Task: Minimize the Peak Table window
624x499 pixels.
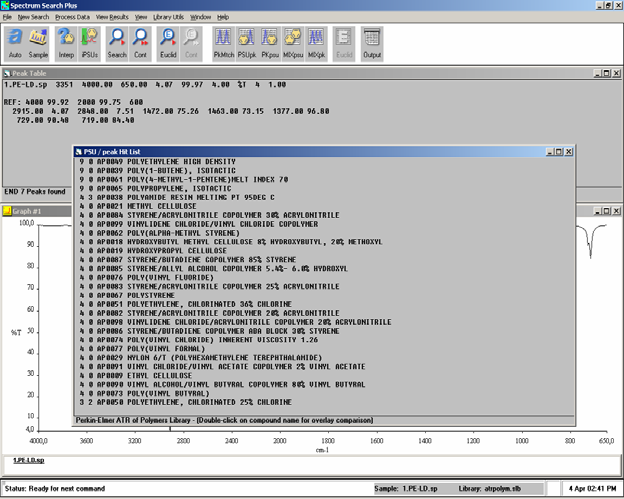Action: [x=598, y=73]
